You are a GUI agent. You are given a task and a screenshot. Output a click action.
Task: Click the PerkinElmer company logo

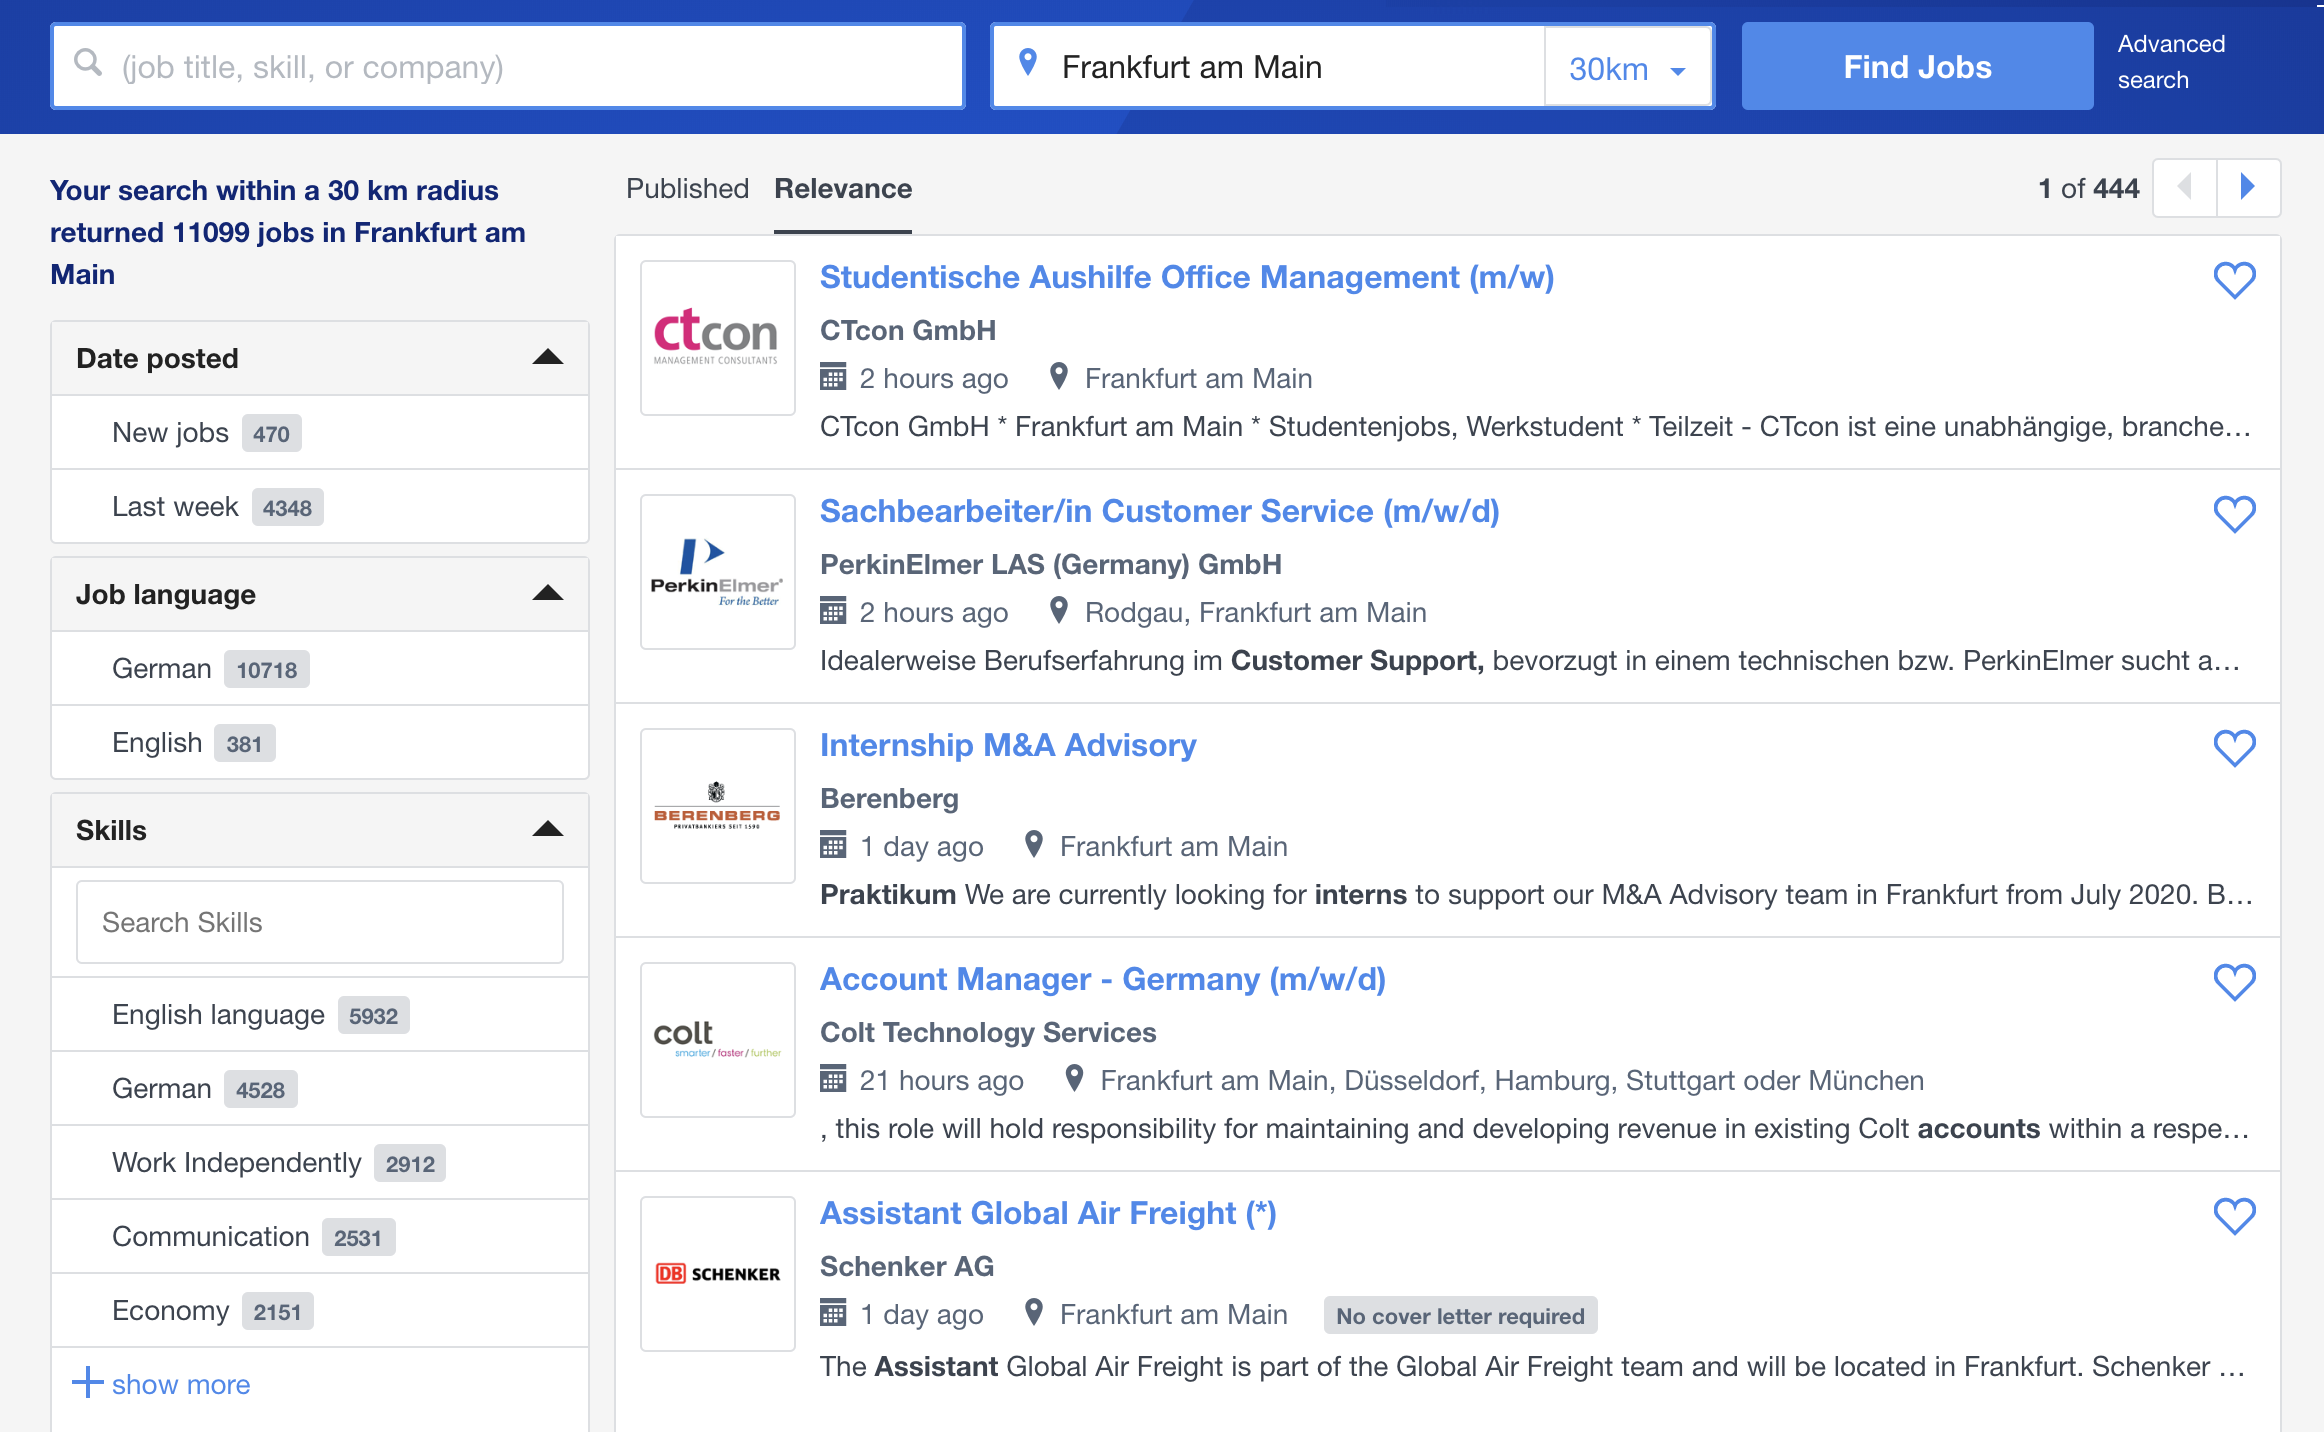tap(717, 572)
